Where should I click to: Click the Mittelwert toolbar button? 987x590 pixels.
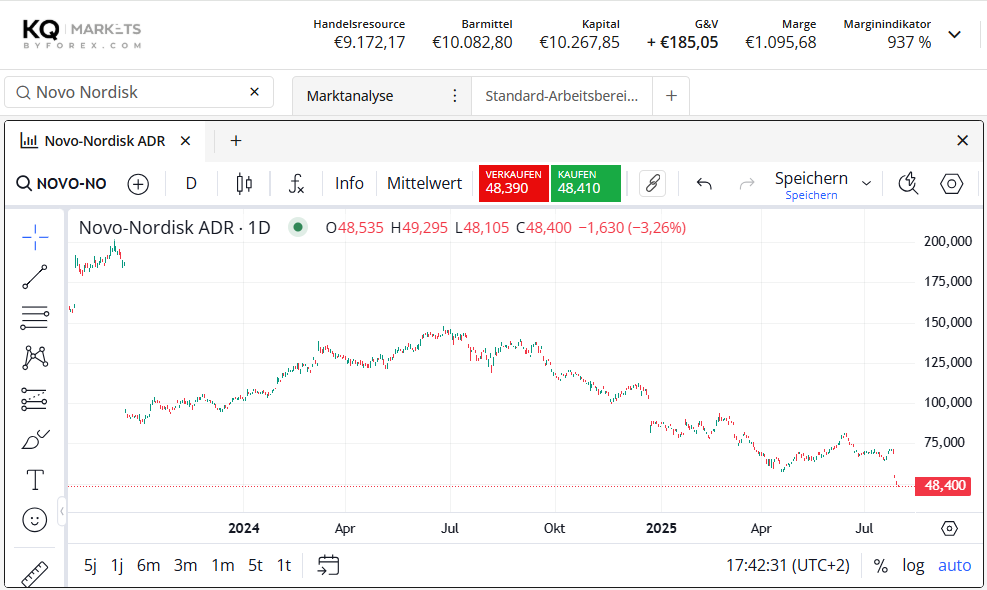click(424, 183)
